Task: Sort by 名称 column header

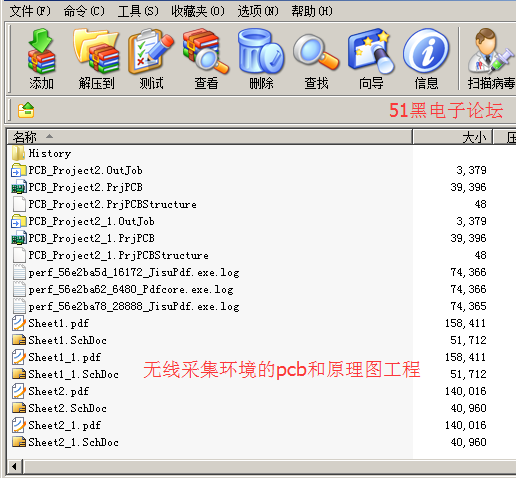Action: click(x=209, y=137)
